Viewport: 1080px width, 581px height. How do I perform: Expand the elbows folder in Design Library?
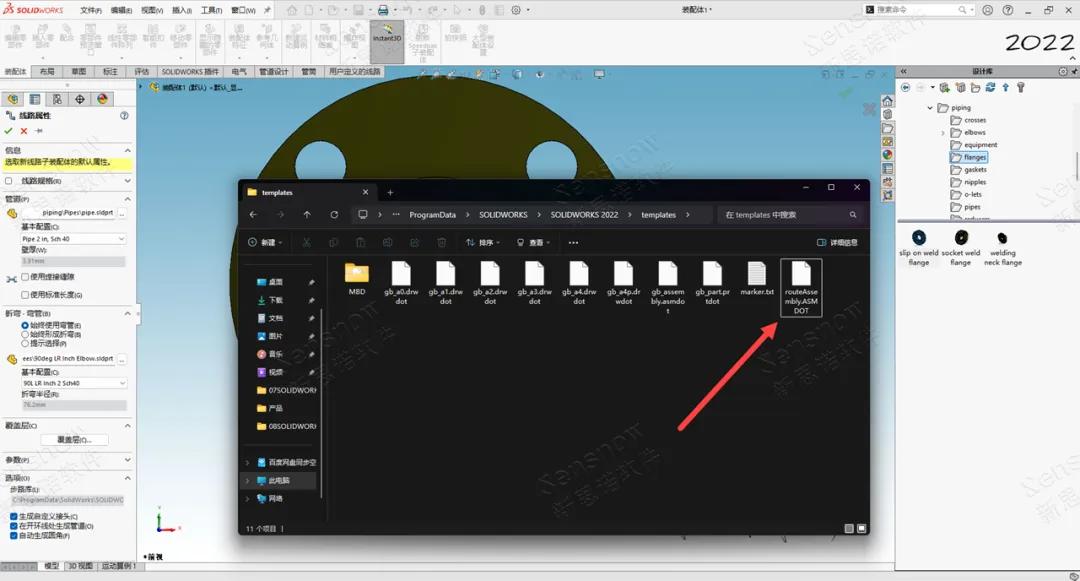943,132
